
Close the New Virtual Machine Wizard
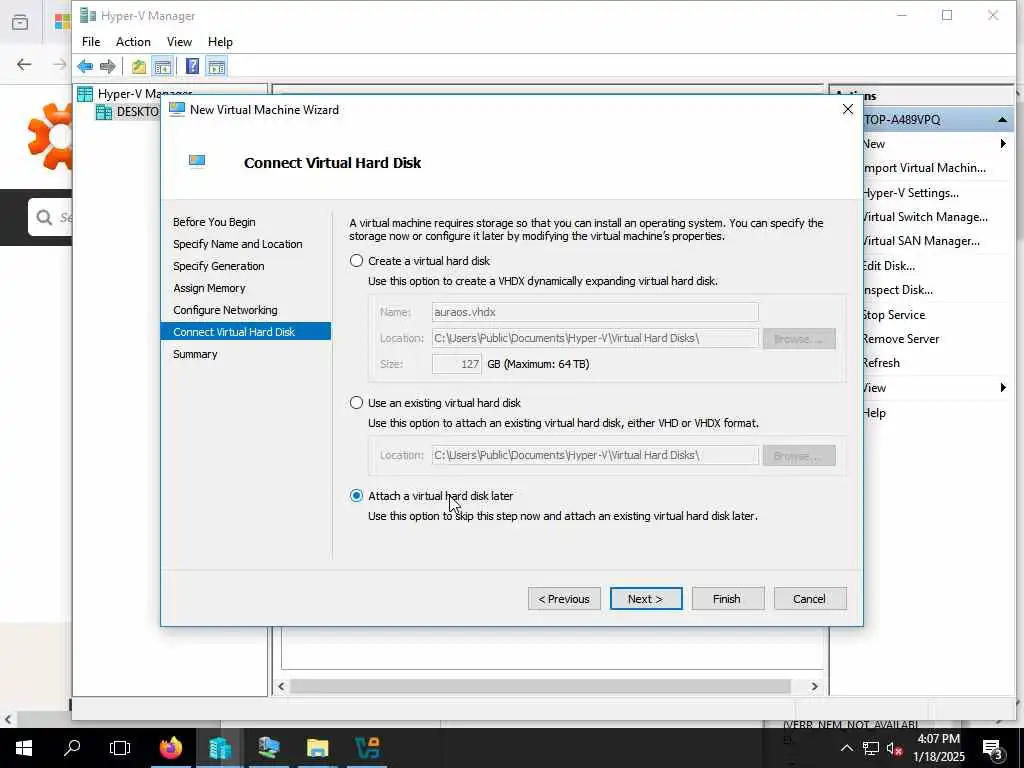pos(848,109)
